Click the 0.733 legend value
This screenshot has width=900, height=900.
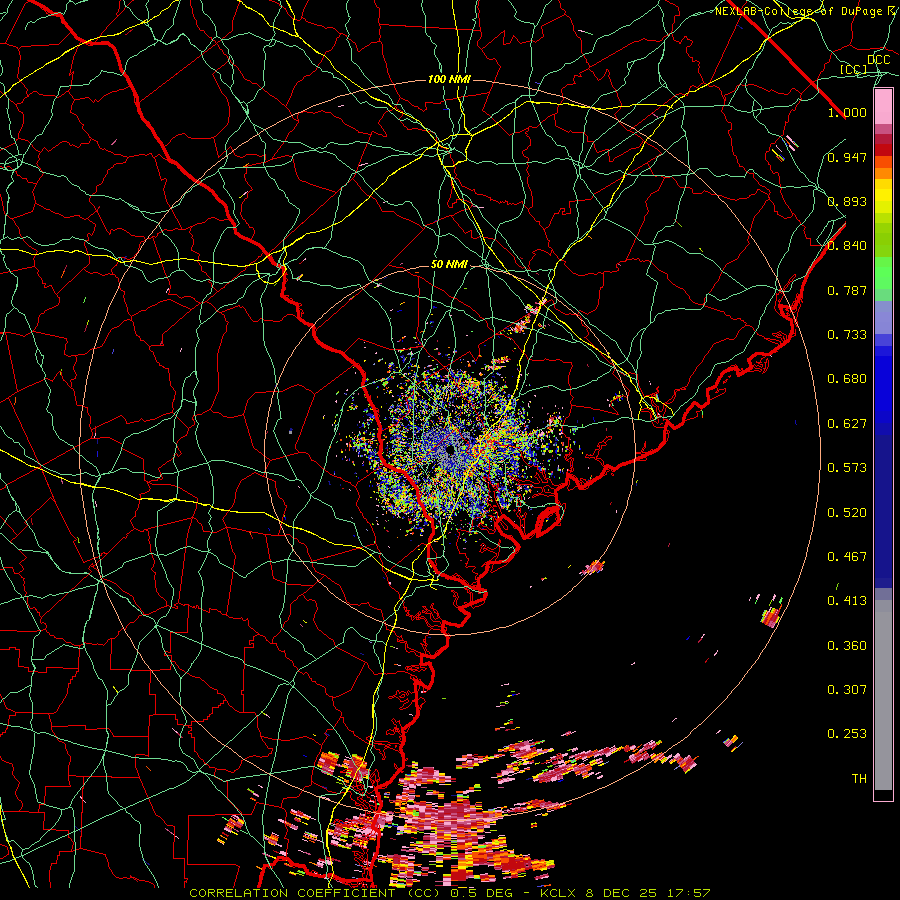pyautogui.click(x=847, y=335)
